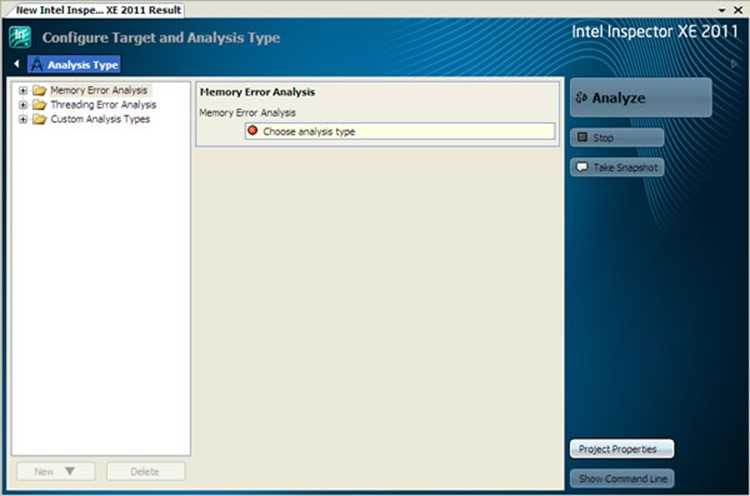Click the Memory Error Analysis folder icon
The height and width of the screenshot is (496, 750).
coord(39,90)
